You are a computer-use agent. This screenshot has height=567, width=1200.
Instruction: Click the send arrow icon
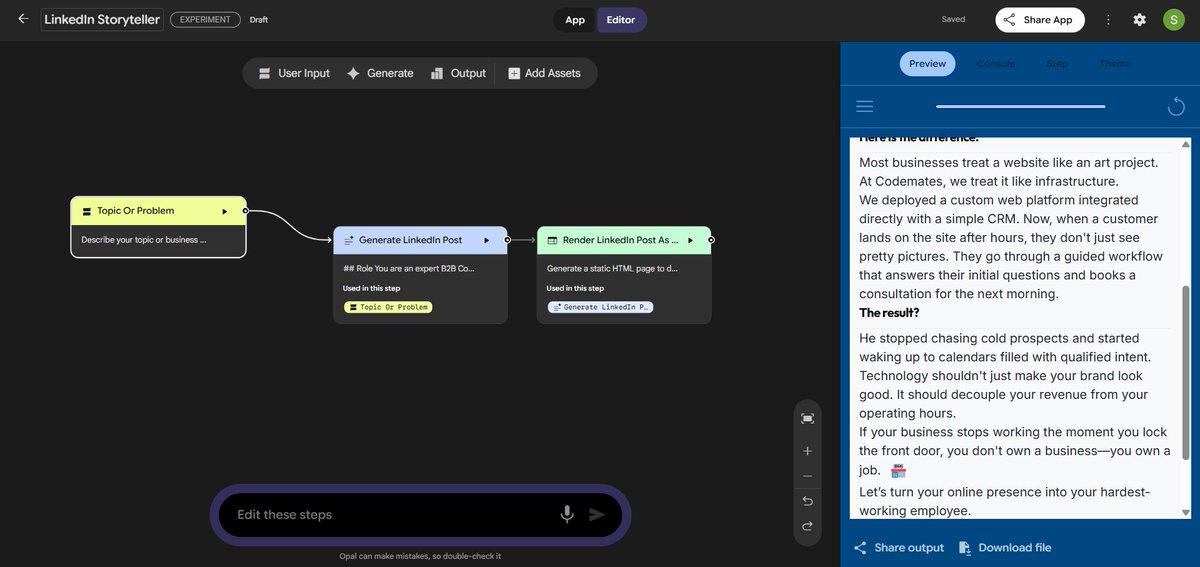(x=597, y=515)
